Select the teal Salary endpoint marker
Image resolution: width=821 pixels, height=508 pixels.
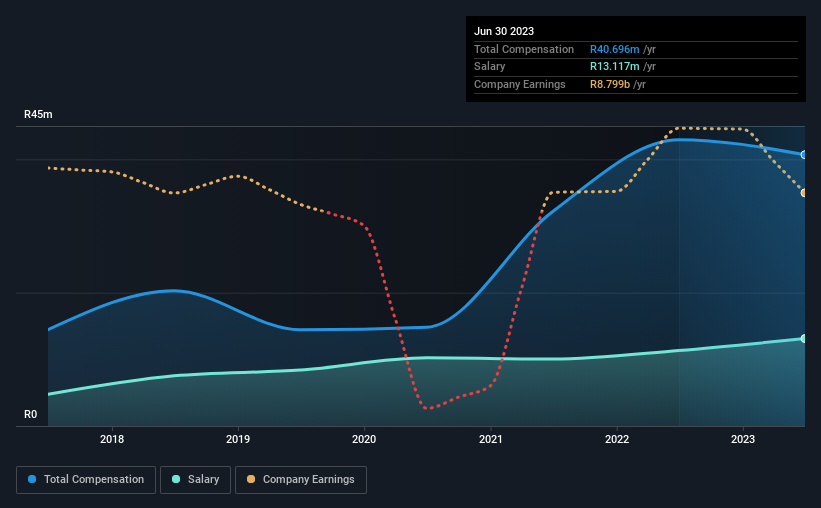(x=804, y=339)
